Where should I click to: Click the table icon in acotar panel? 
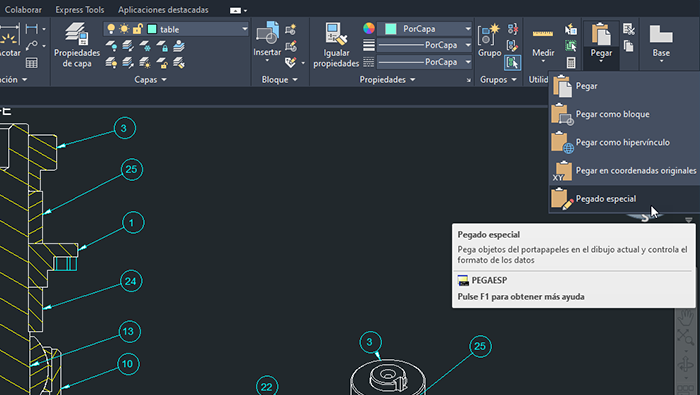coord(32,62)
